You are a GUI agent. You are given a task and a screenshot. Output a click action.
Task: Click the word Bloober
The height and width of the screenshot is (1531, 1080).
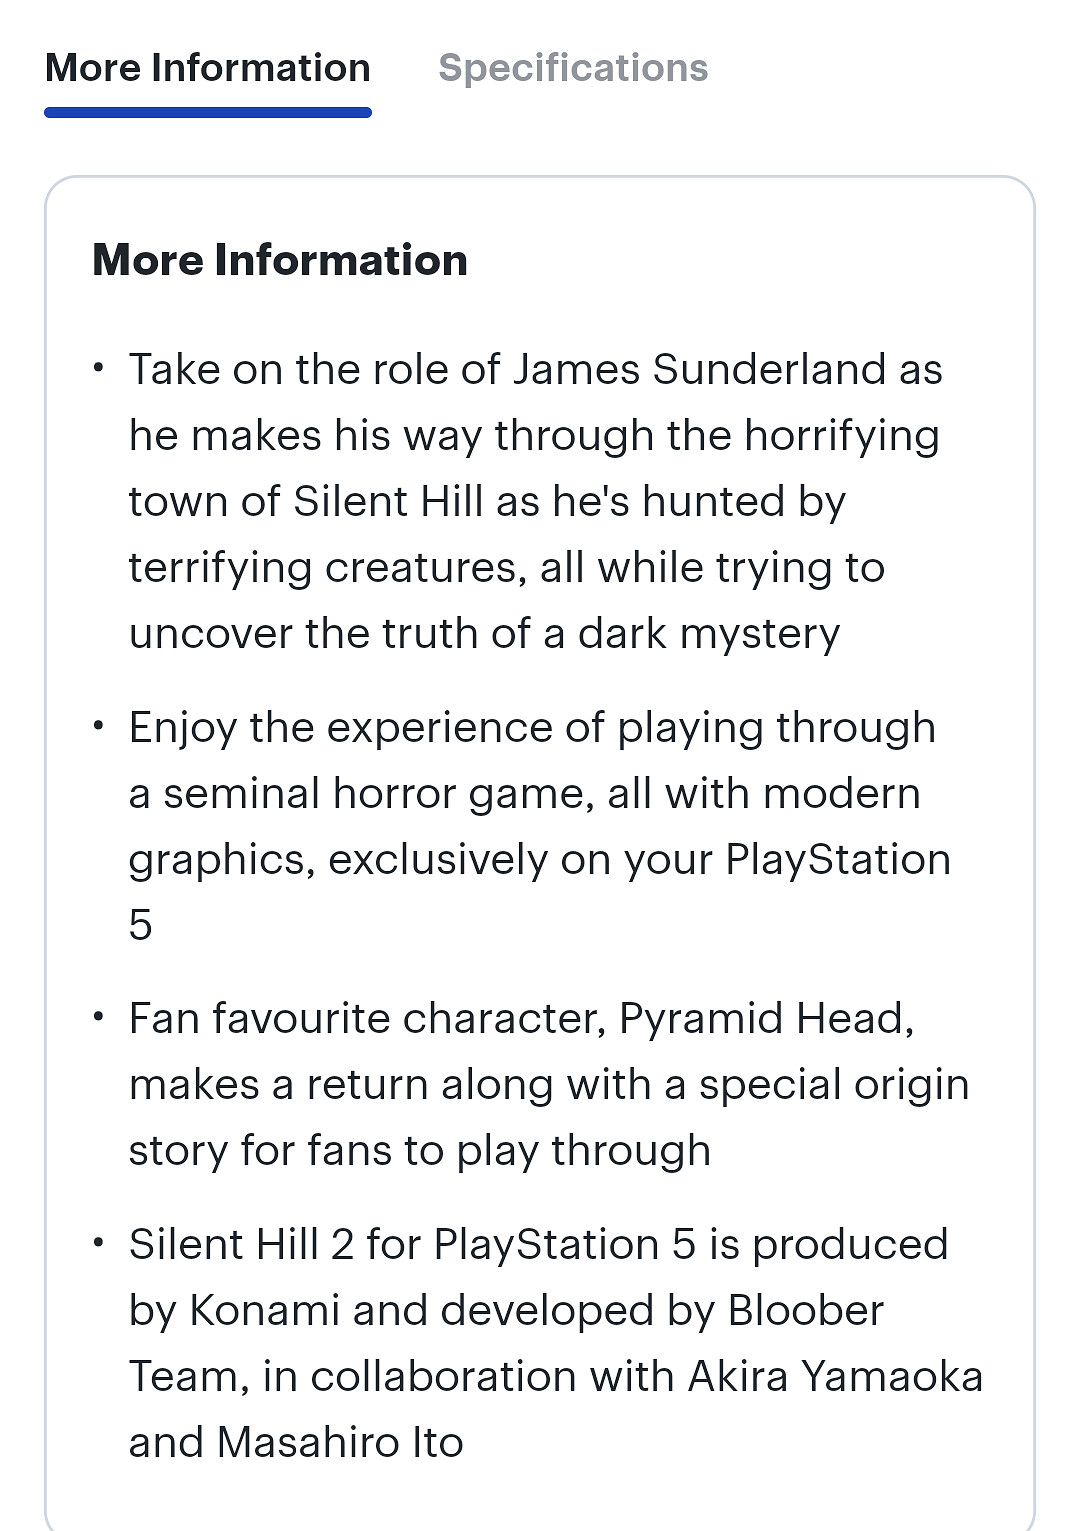pyautogui.click(x=806, y=1310)
